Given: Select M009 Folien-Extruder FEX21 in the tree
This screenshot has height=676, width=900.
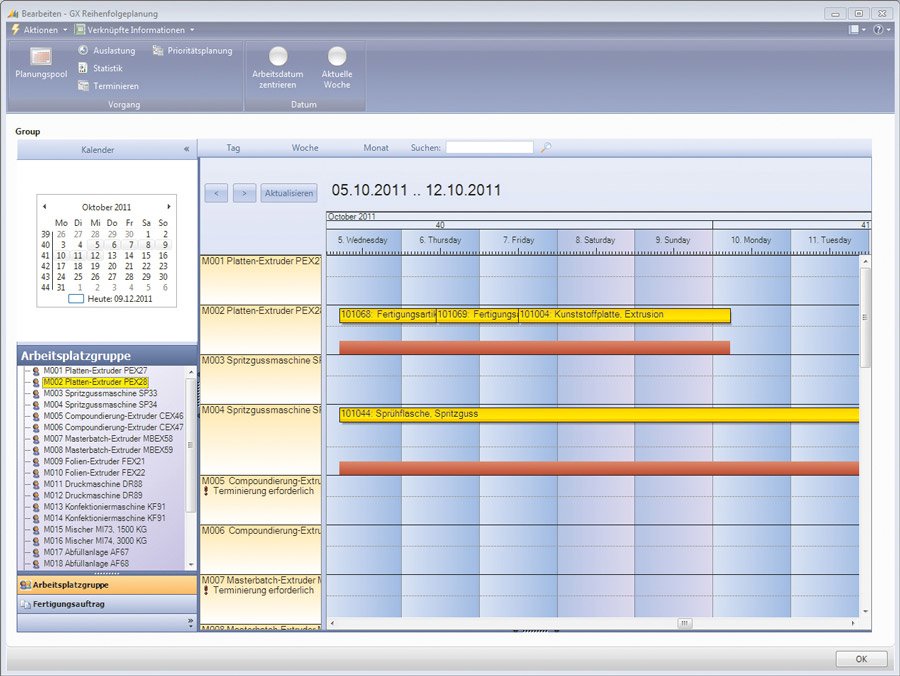Looking at the screenshot, I should click(94, 461).
